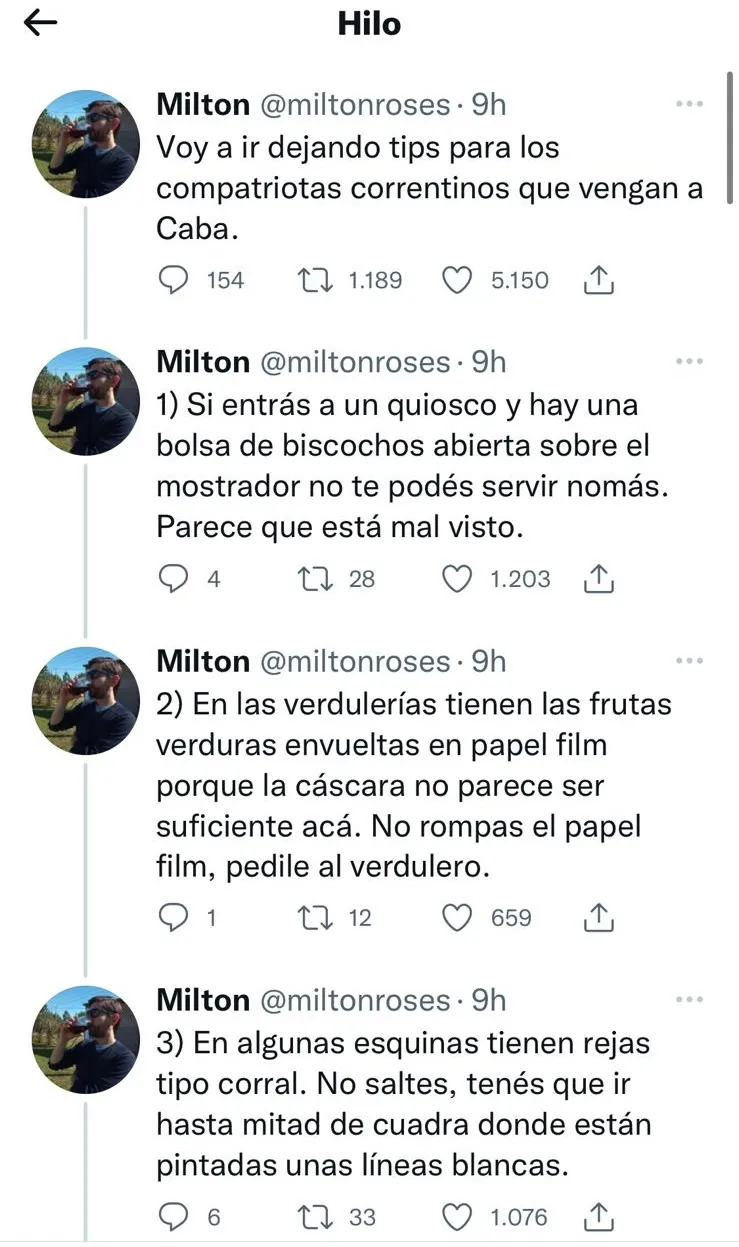
Task: Open more options on the first tweet
Action: pyautogui.click(x=690, y=104)
